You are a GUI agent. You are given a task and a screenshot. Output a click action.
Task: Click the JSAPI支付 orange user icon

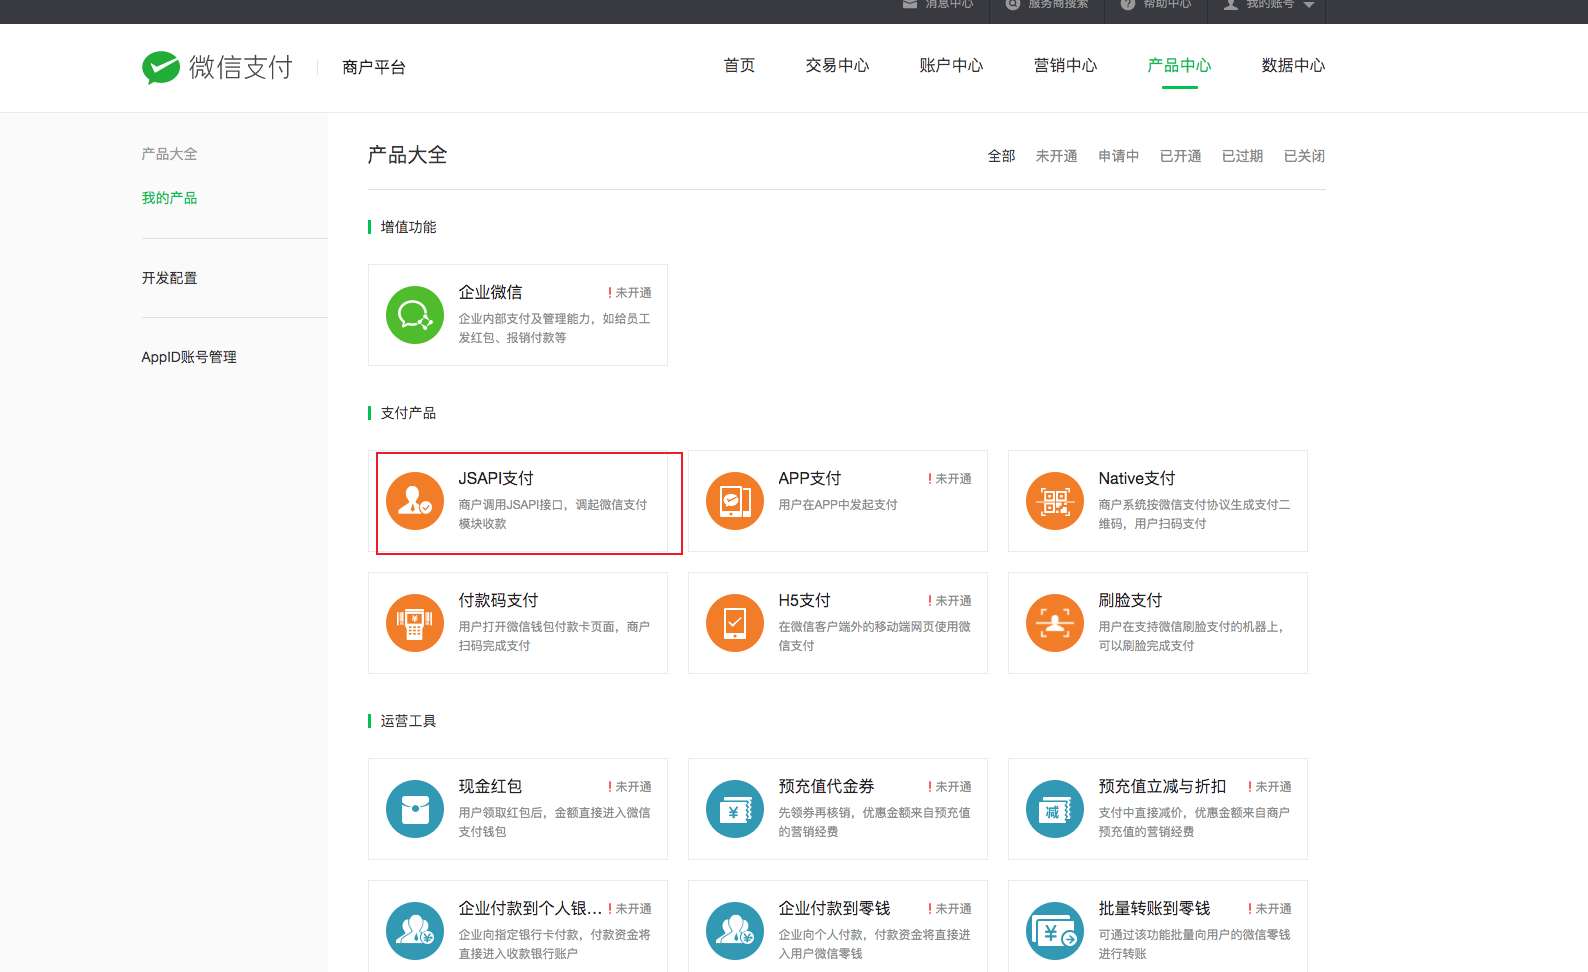[x=415, y=501]
